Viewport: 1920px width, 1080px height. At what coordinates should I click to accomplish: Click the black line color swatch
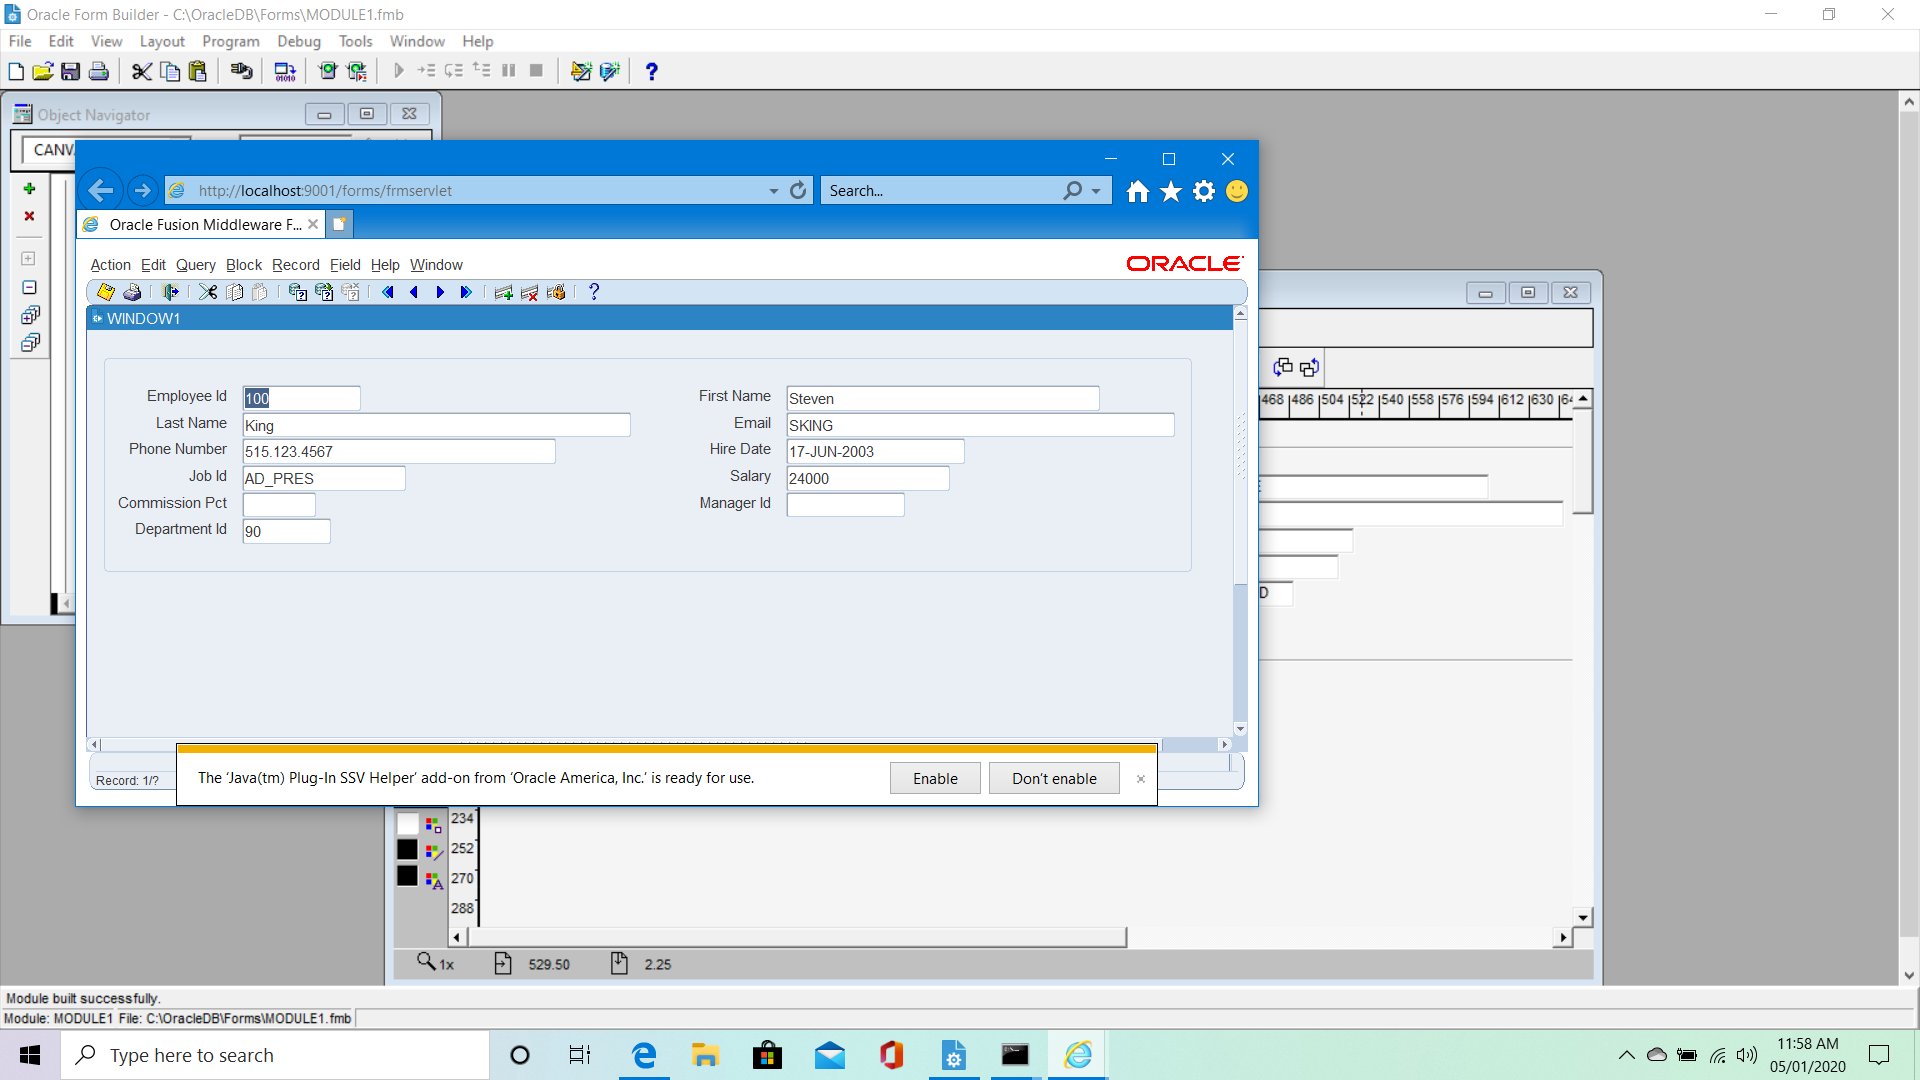(407, 849)
